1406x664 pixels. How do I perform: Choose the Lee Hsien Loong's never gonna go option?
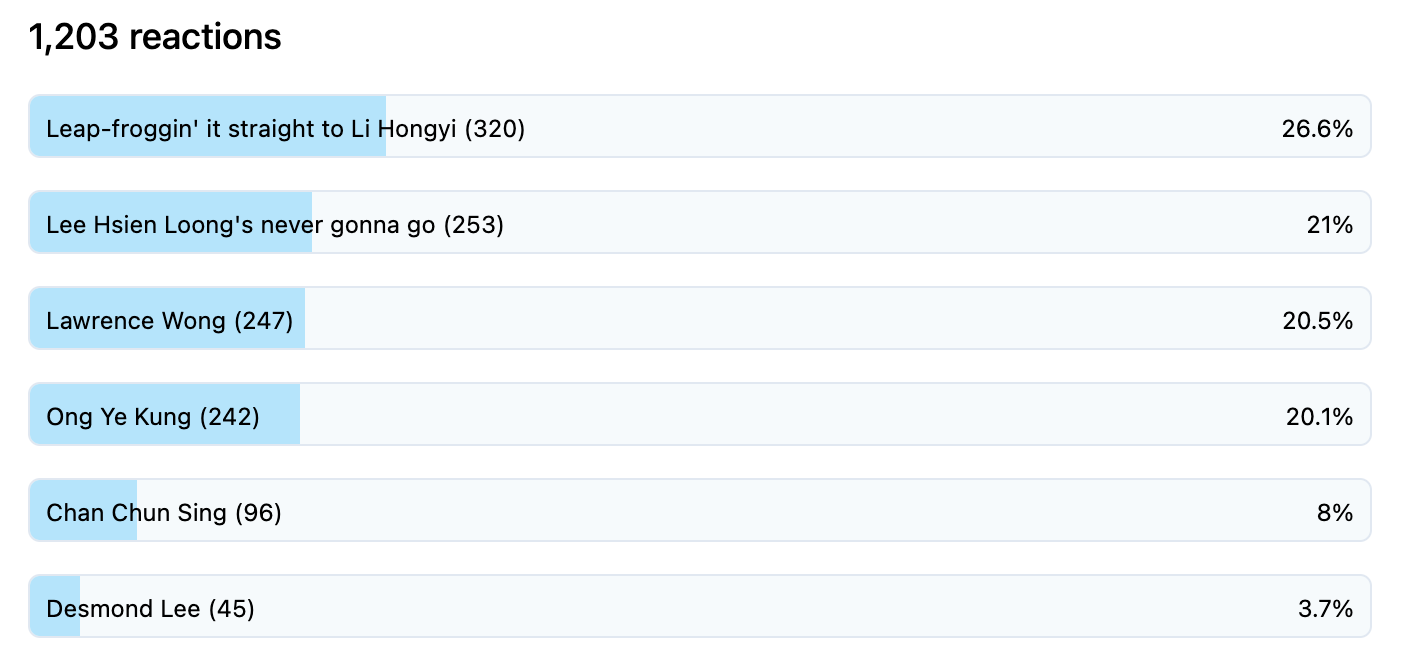(x=700, y=222)
